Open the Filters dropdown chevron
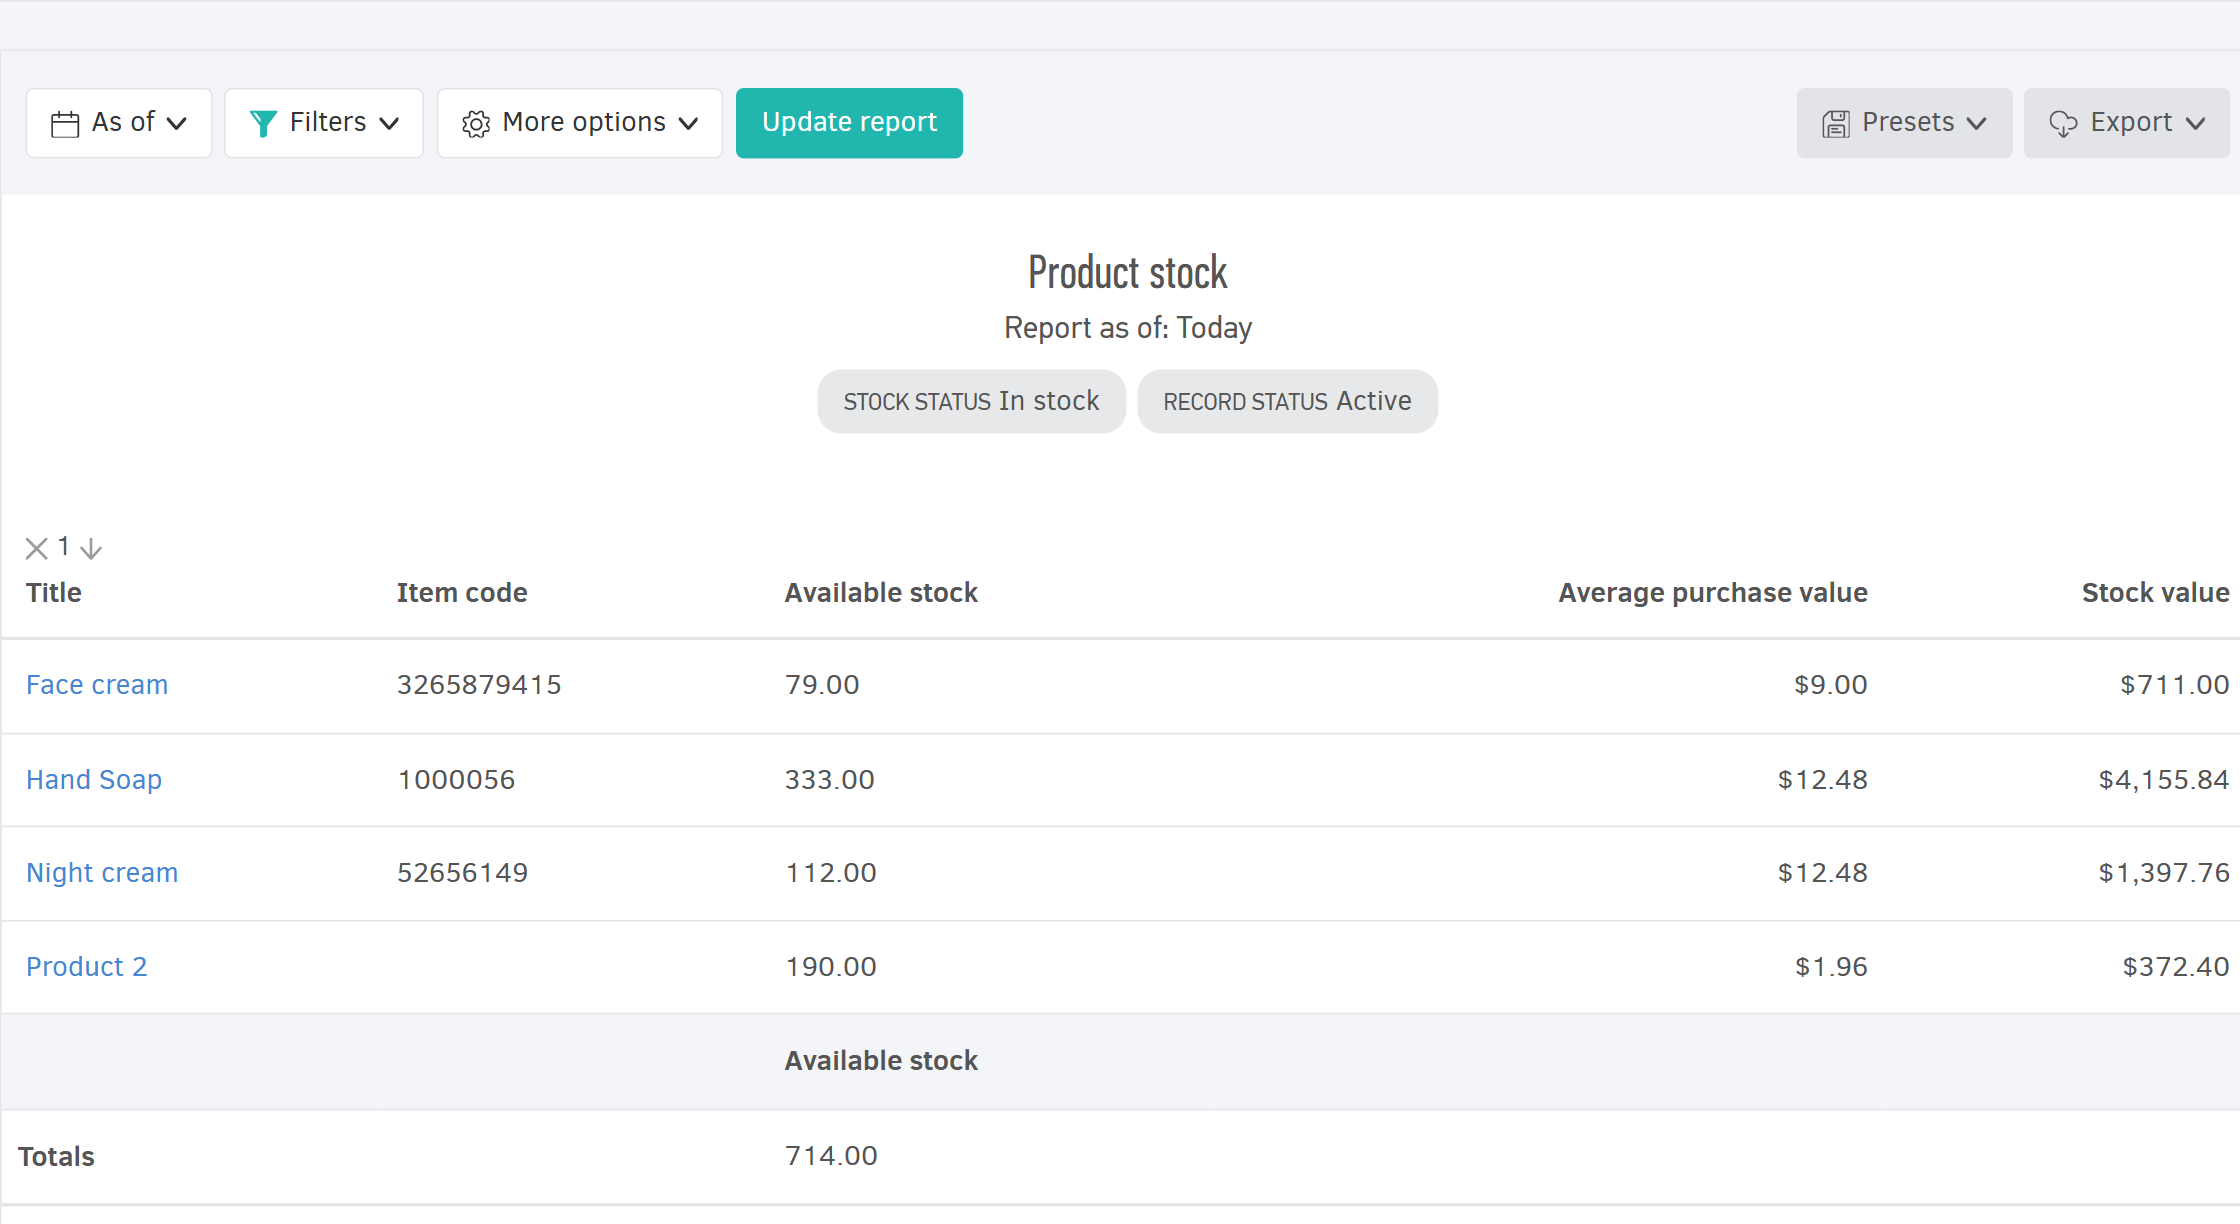 coord(389,124)
